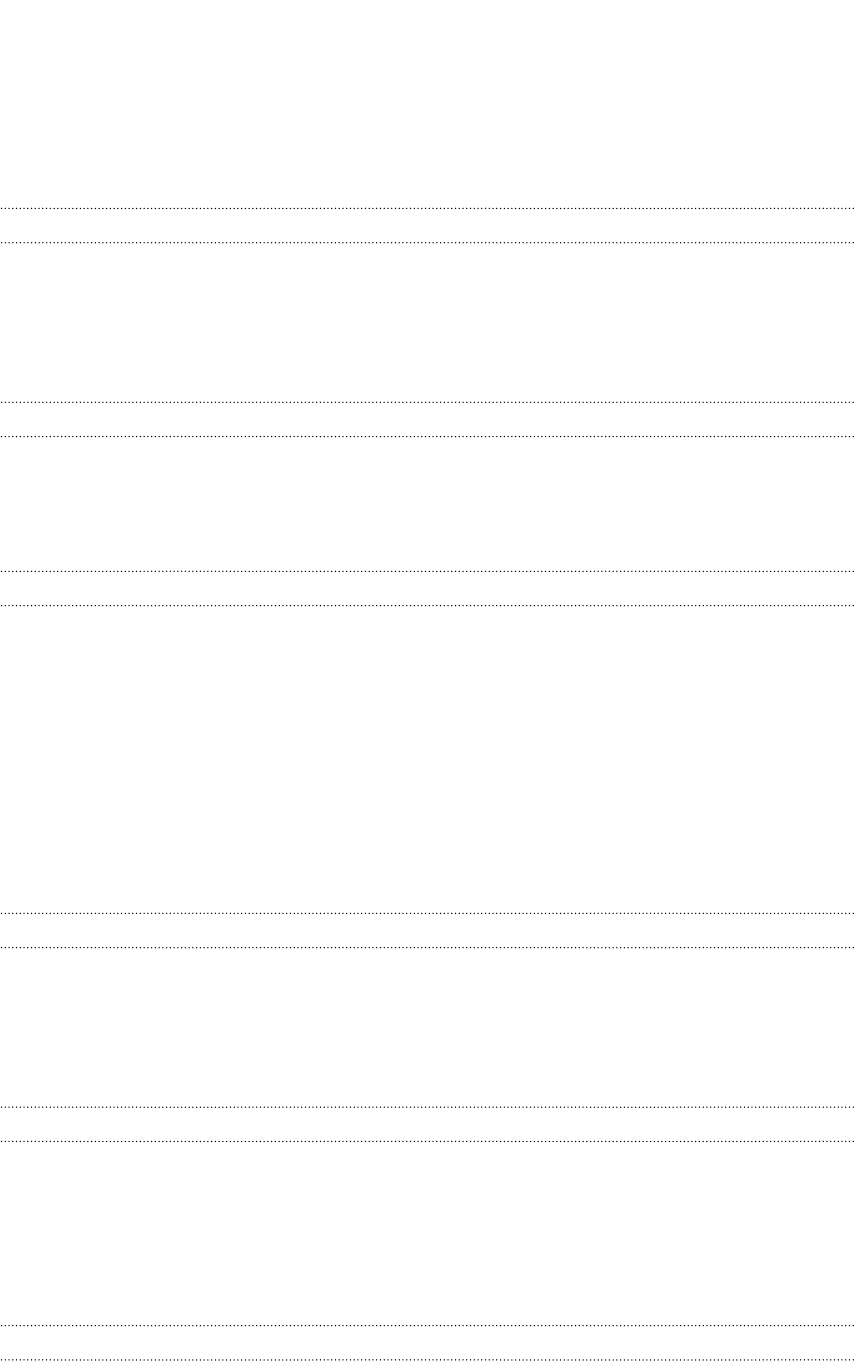The image size is (854, 1361).
Task: Click the blank area above the first divider
Action: [x=427, y=103]
